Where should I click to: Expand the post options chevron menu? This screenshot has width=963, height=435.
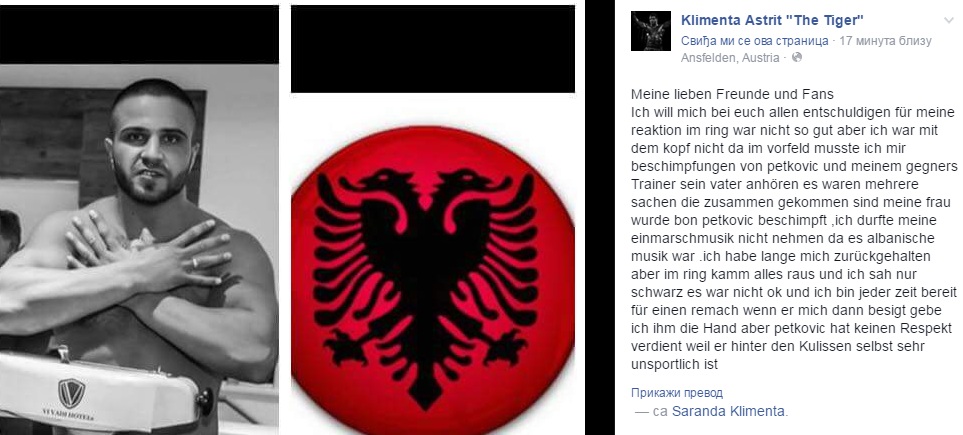click(x=948, y=20)
